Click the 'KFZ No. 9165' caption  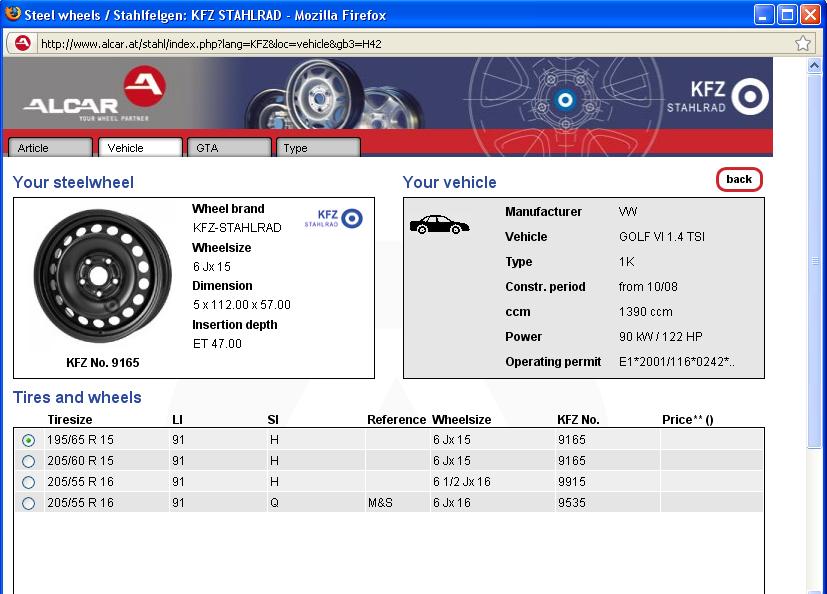103,362
